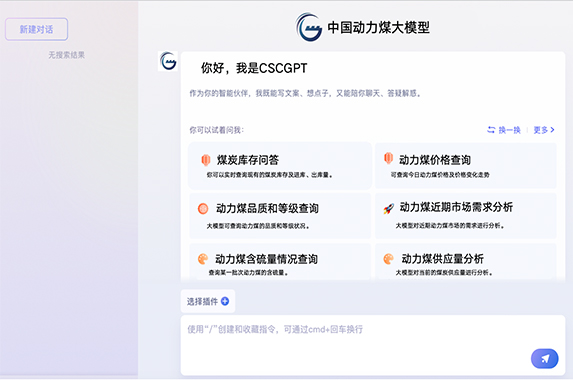Click the icon on 动力煤品质和等级查询 card
The height and width of the screenshot is (380, 573).
click(203, 209)
